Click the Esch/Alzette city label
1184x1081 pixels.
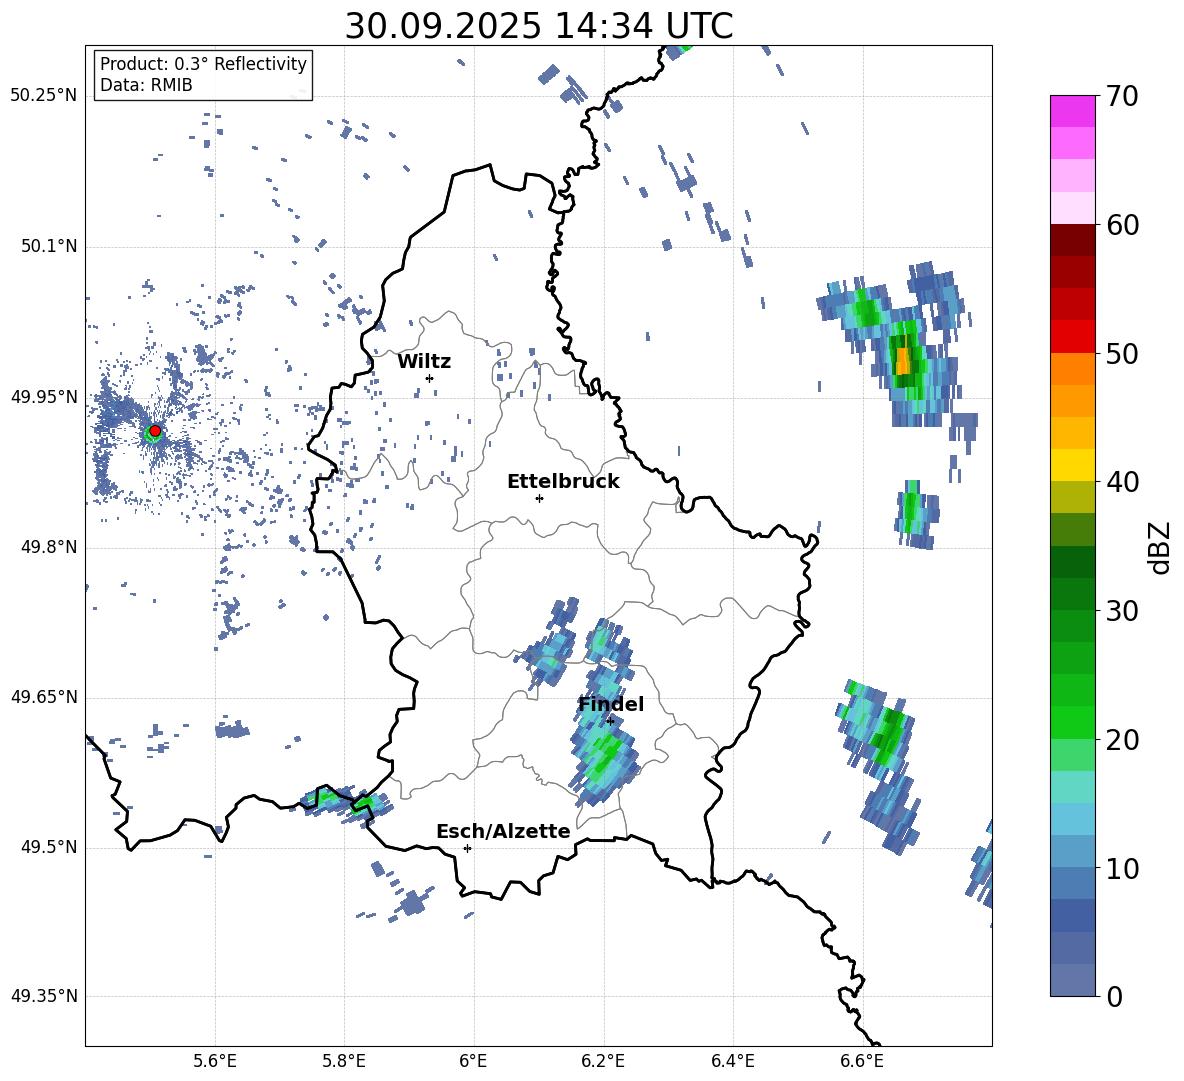[x=503, y=832]
